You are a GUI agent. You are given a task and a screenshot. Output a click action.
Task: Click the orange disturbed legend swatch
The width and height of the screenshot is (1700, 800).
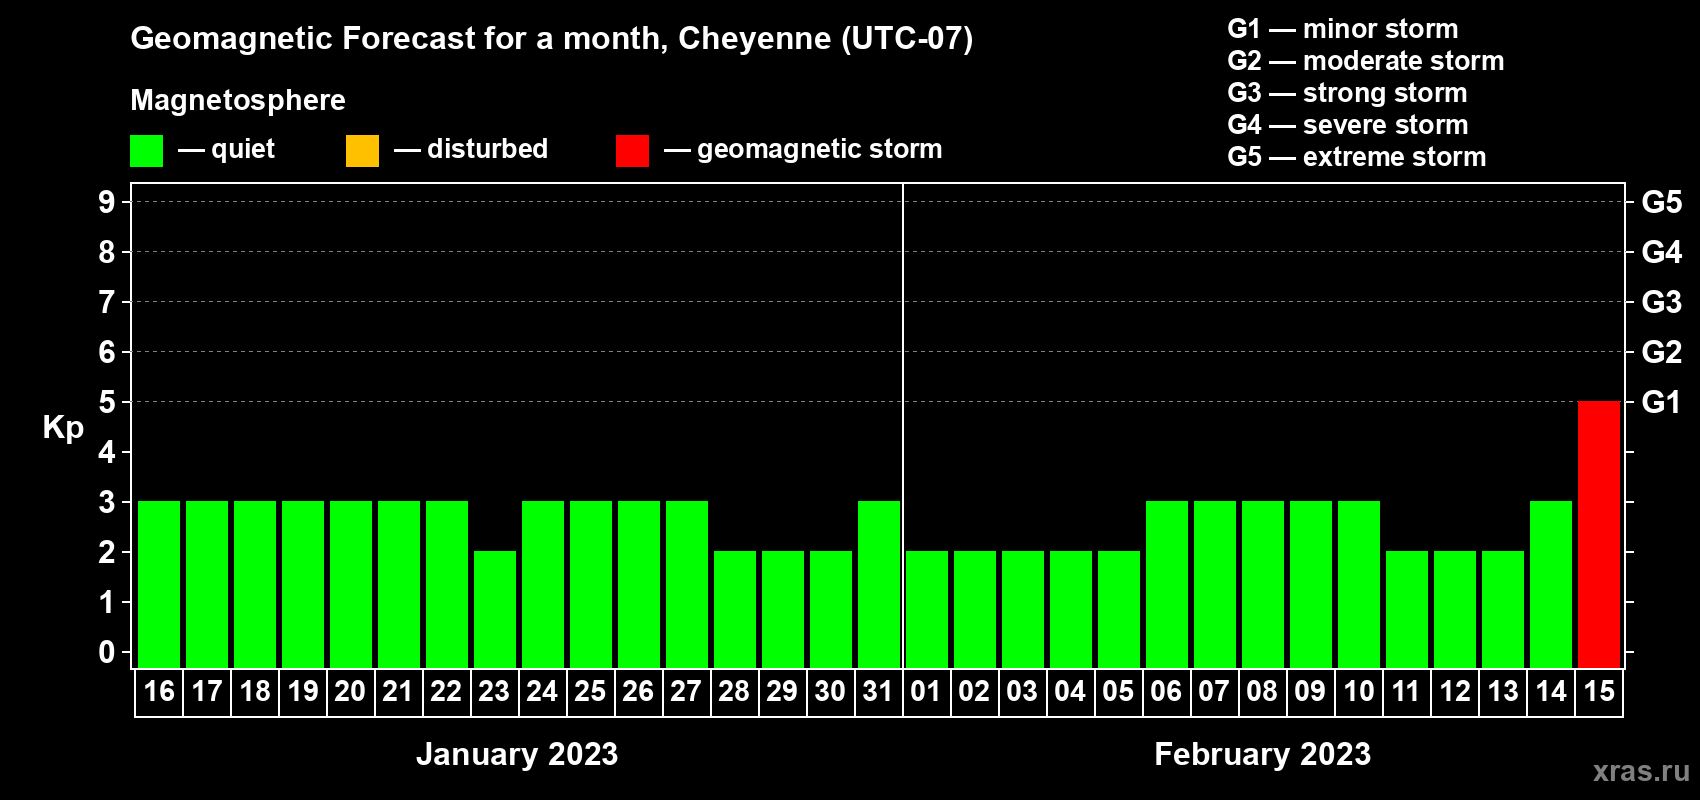362,151
